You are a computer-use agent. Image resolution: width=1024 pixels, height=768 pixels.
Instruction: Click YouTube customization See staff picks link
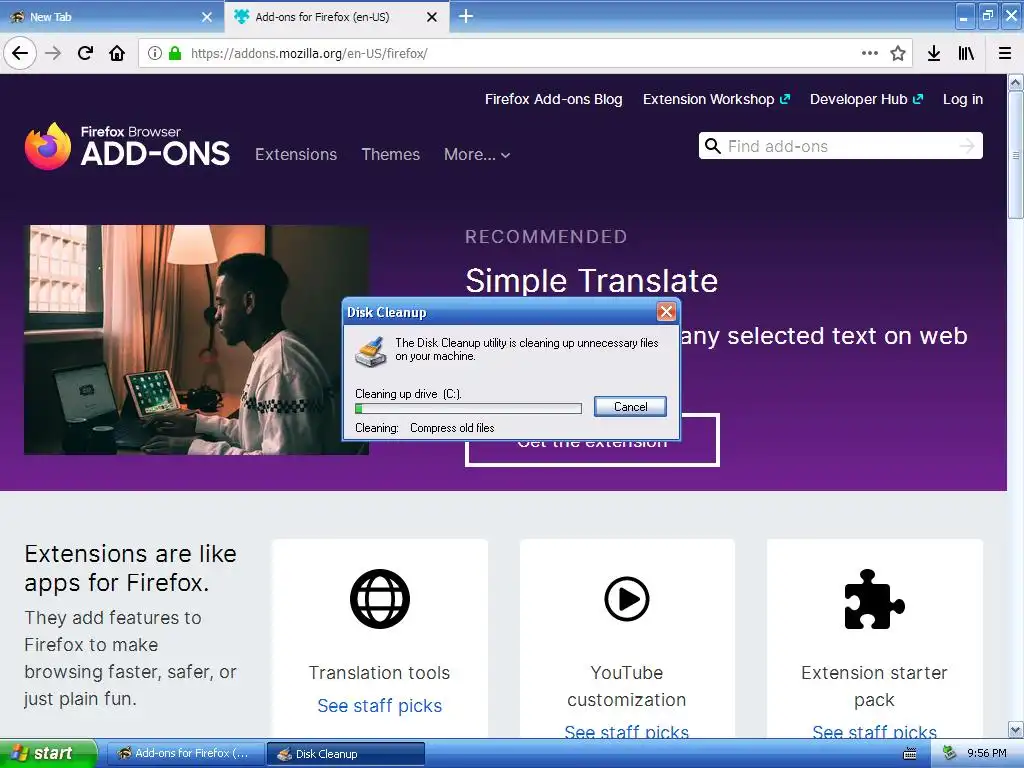(626, 732)
